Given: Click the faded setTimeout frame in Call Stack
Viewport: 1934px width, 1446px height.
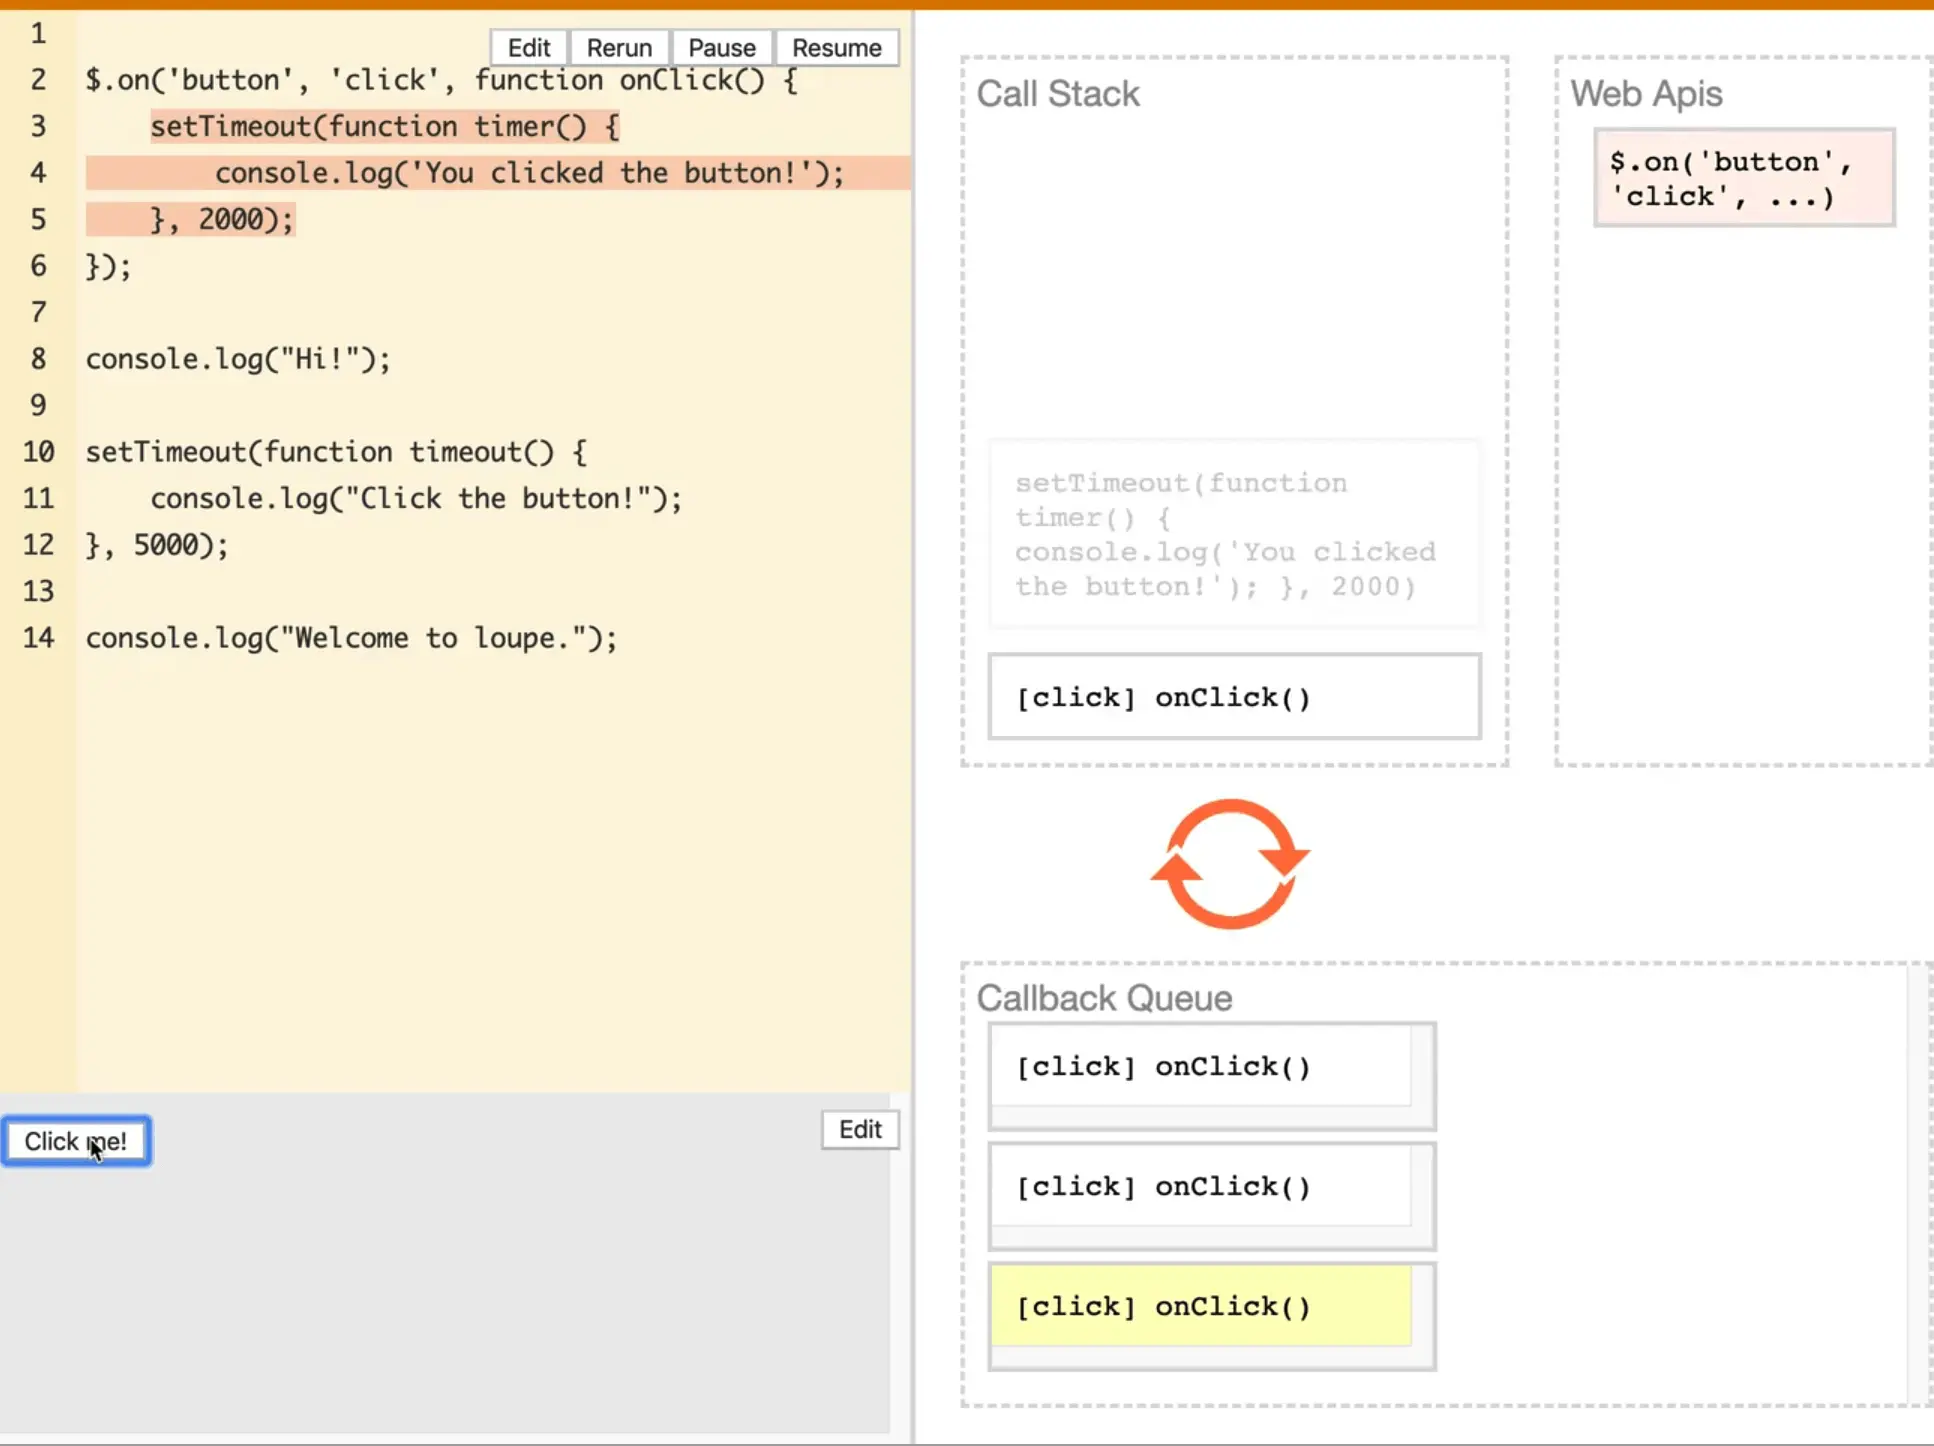Looking at the screenshot, I should [x=1234, y=534].
